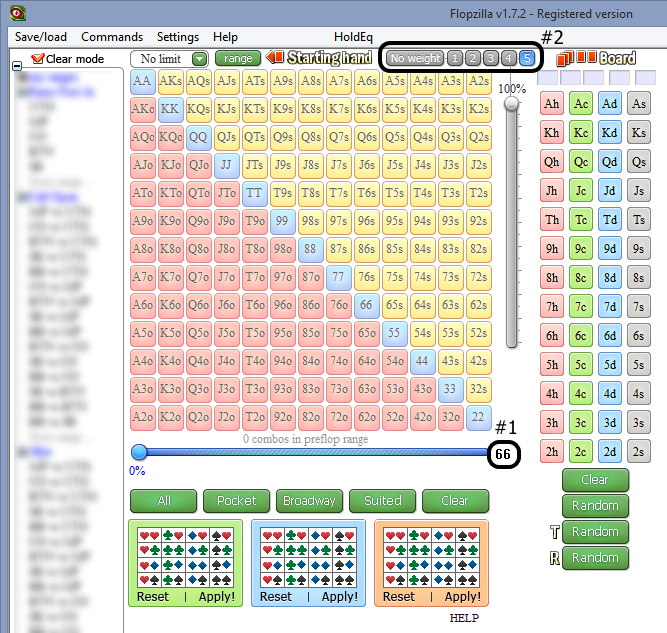
Task: Pick the Ac board card
Action: [x=581, y=103]
